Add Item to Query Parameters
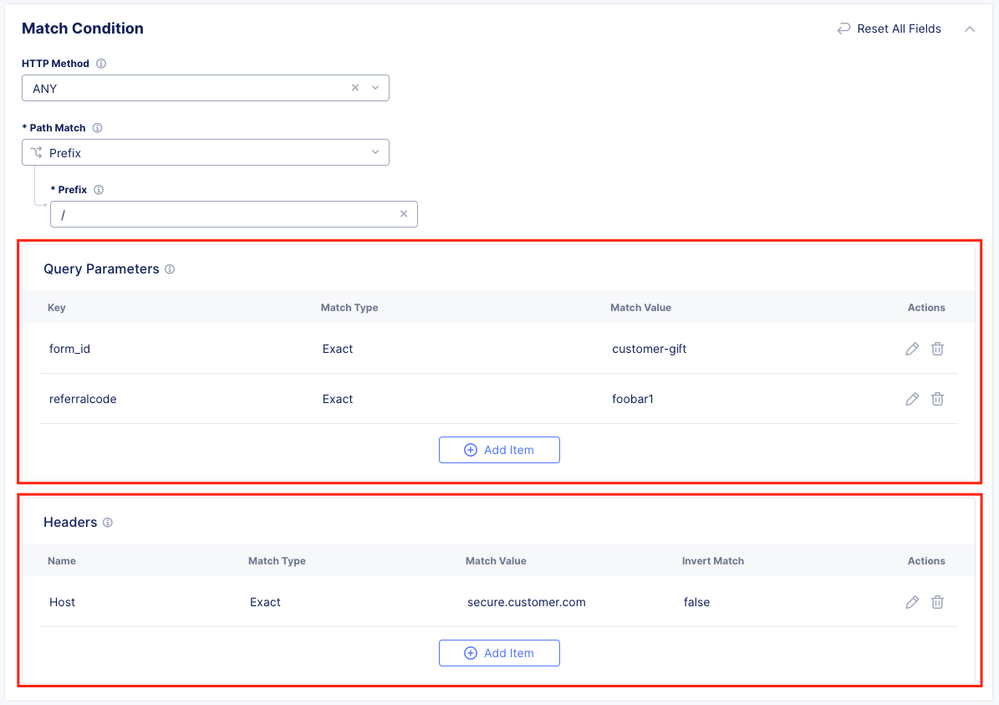 (x=499, y=450)
